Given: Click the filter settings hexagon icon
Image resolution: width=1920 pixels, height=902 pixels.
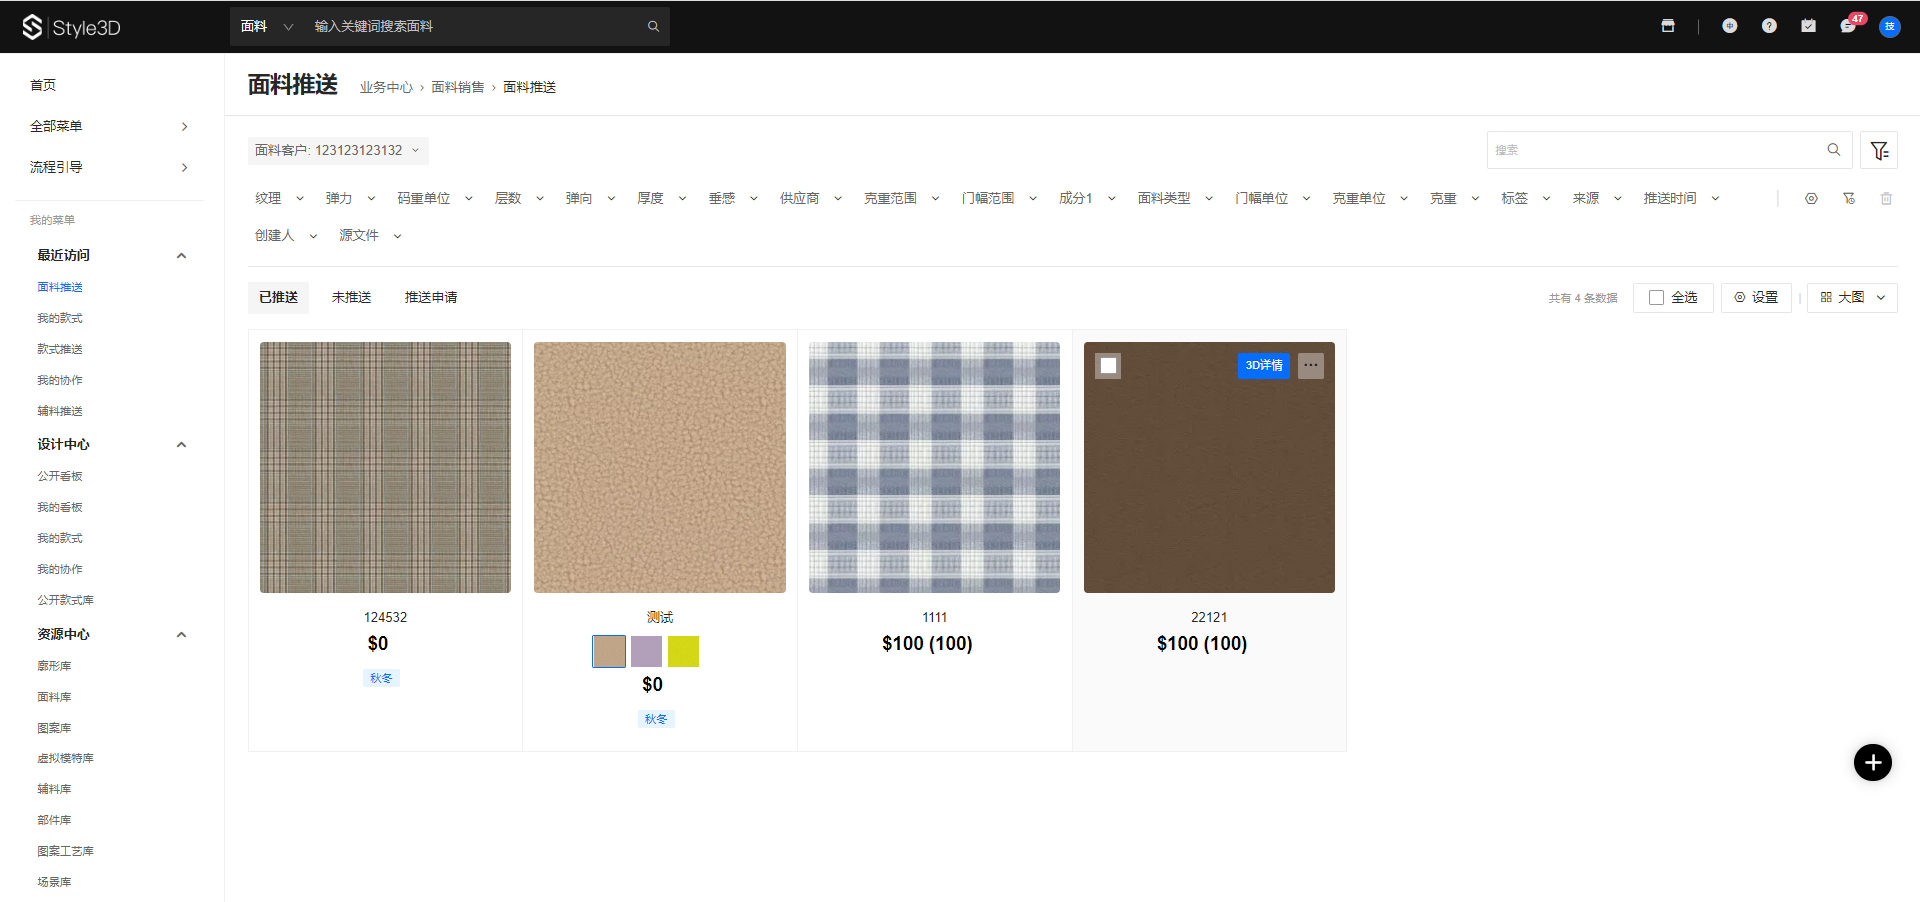Looking at the screenshot, I should coord(1811,199).
